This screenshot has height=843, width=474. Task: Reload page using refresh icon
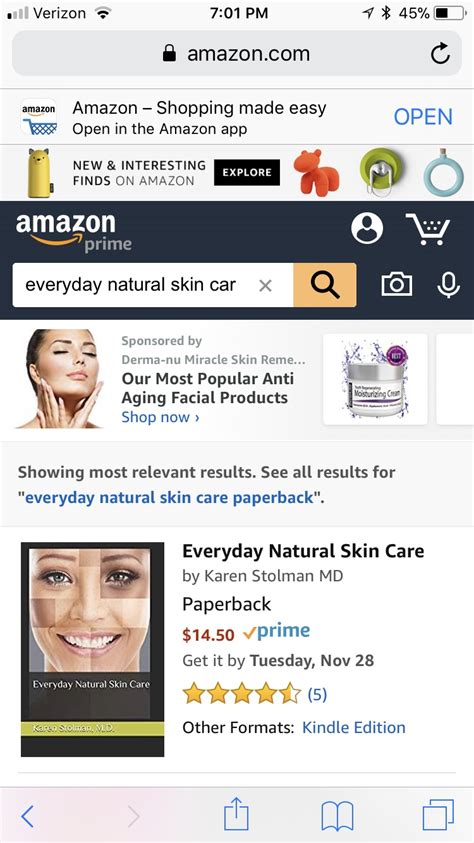coord(440,54)
